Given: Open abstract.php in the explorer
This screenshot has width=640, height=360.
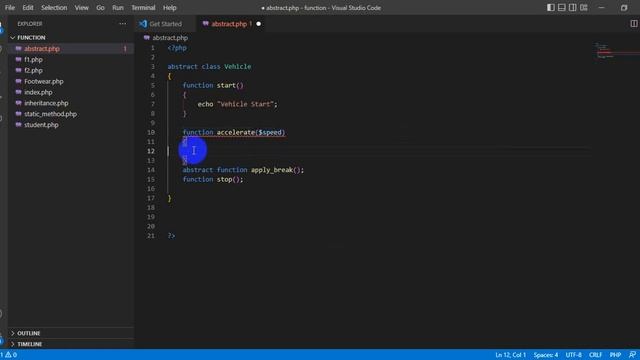Looking at the screenshot, I should [x=42, y=49].
